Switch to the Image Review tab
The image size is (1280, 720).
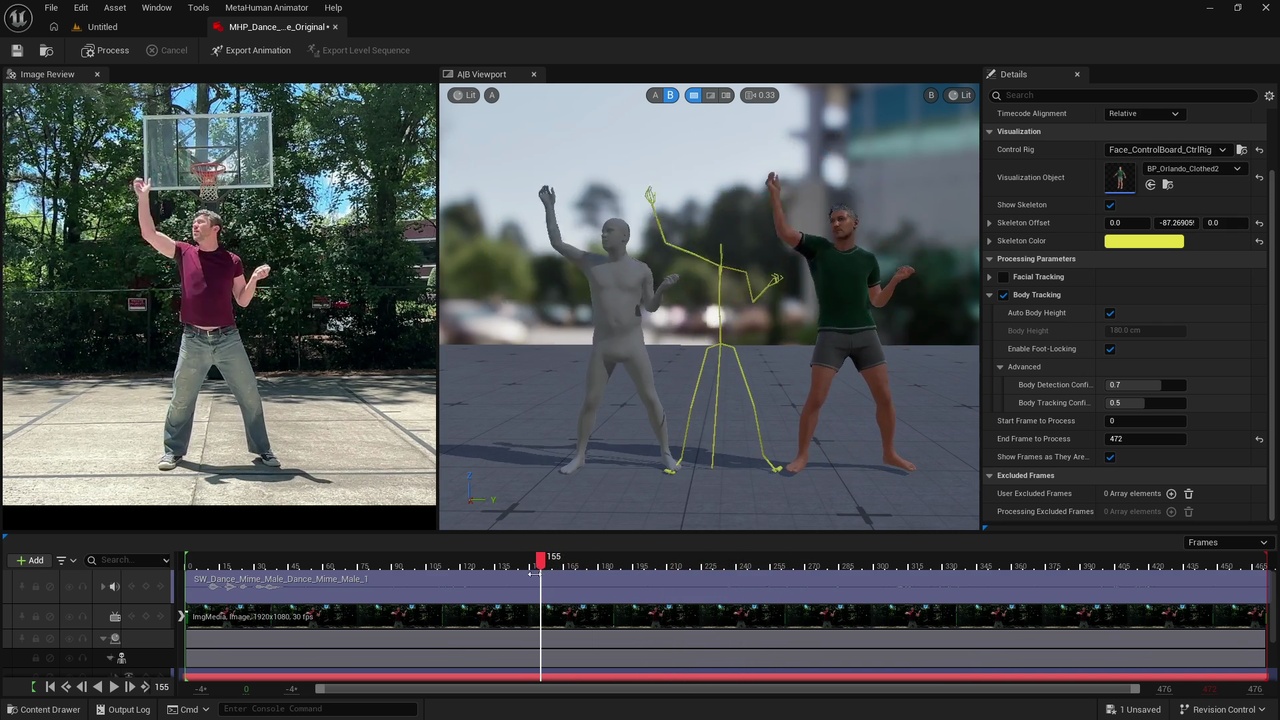(x=47, y=74)
